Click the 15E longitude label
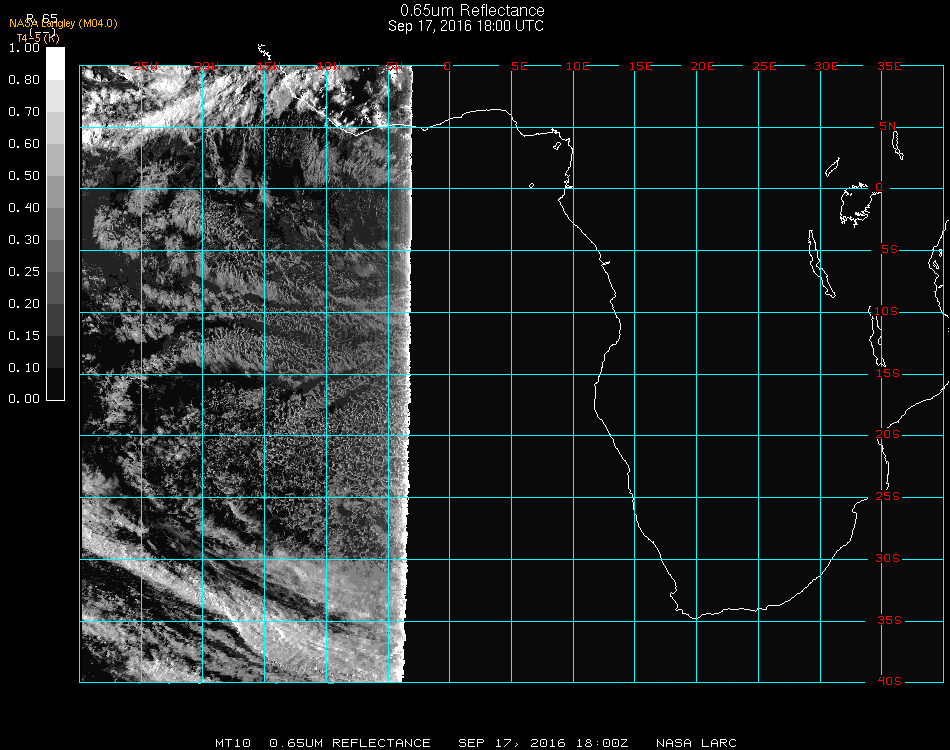 tap(640, 66)
